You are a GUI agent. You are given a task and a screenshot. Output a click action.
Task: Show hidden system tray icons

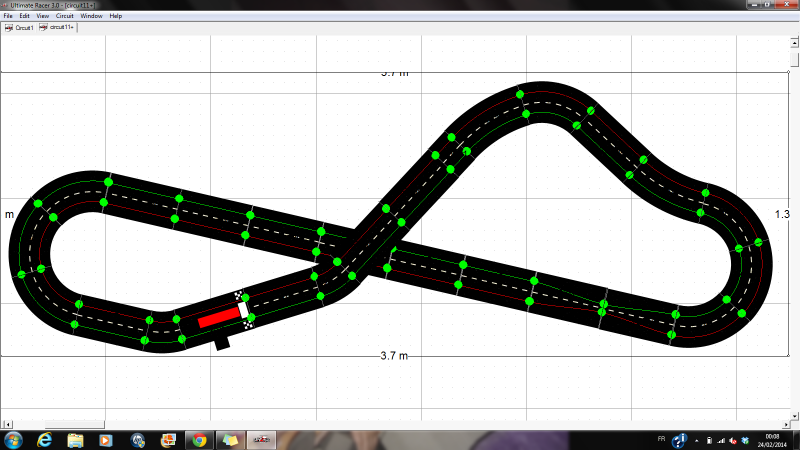tap(695, 440)
